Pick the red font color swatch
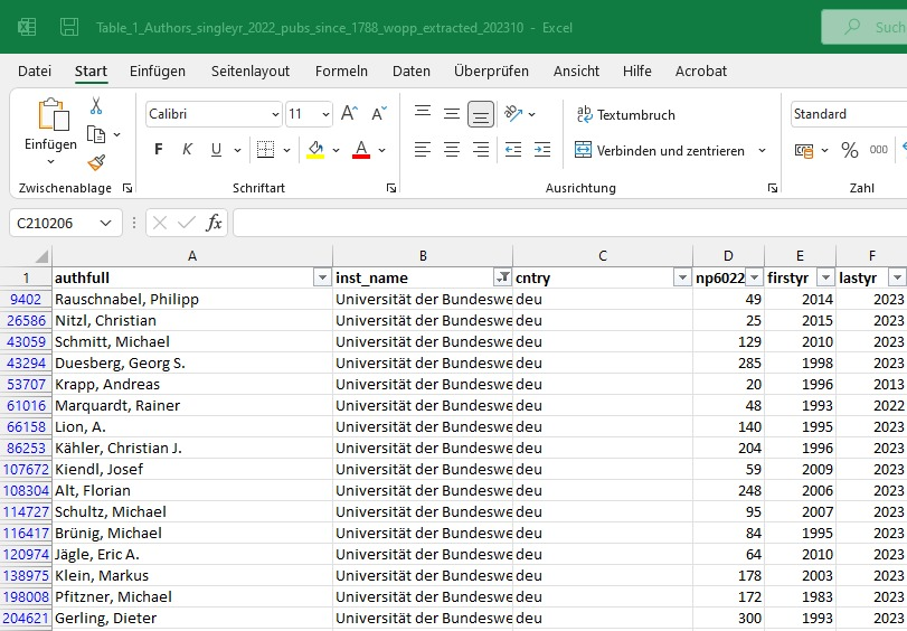 pos(361,157)
